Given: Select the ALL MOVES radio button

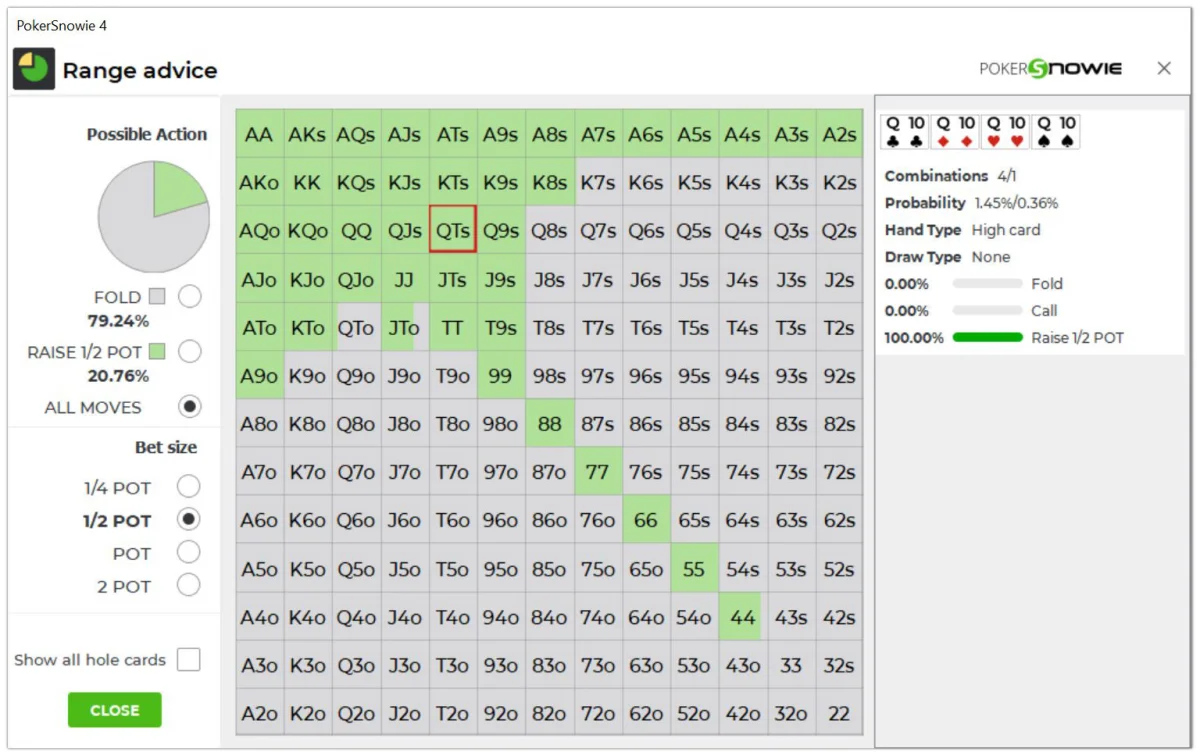Looking at the screenshot, I should (189, 407).
